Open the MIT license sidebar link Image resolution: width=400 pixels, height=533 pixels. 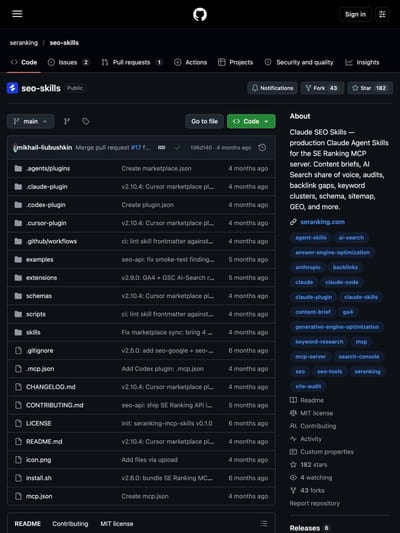311,413
